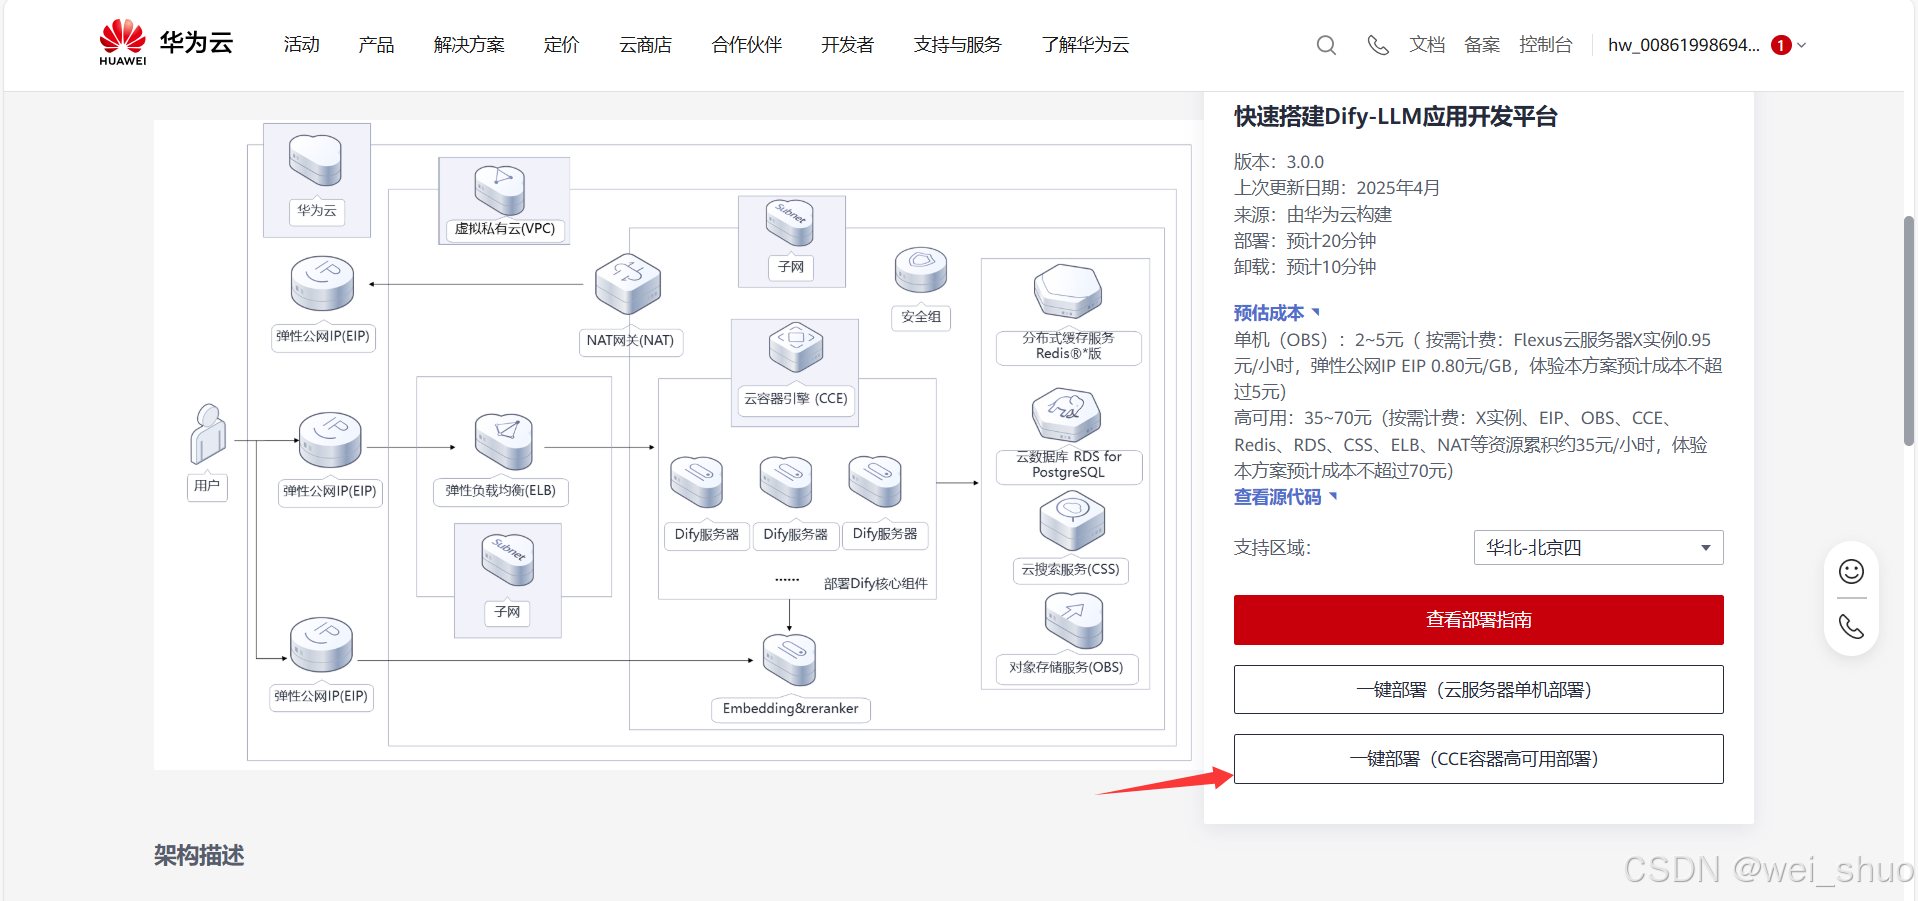Screen dimensions: 1918x901
Task: Click the 云容器引擎(CCE) icon in the diagram
Action: coord(794,347)
